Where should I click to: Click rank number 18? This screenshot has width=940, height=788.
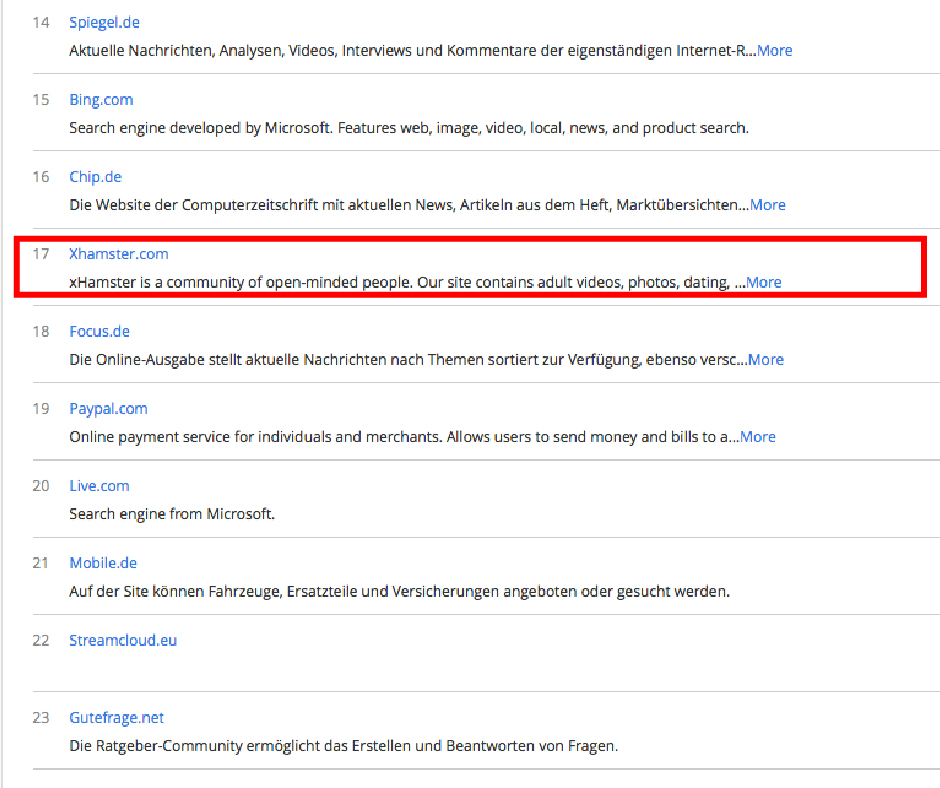point(41,332)
